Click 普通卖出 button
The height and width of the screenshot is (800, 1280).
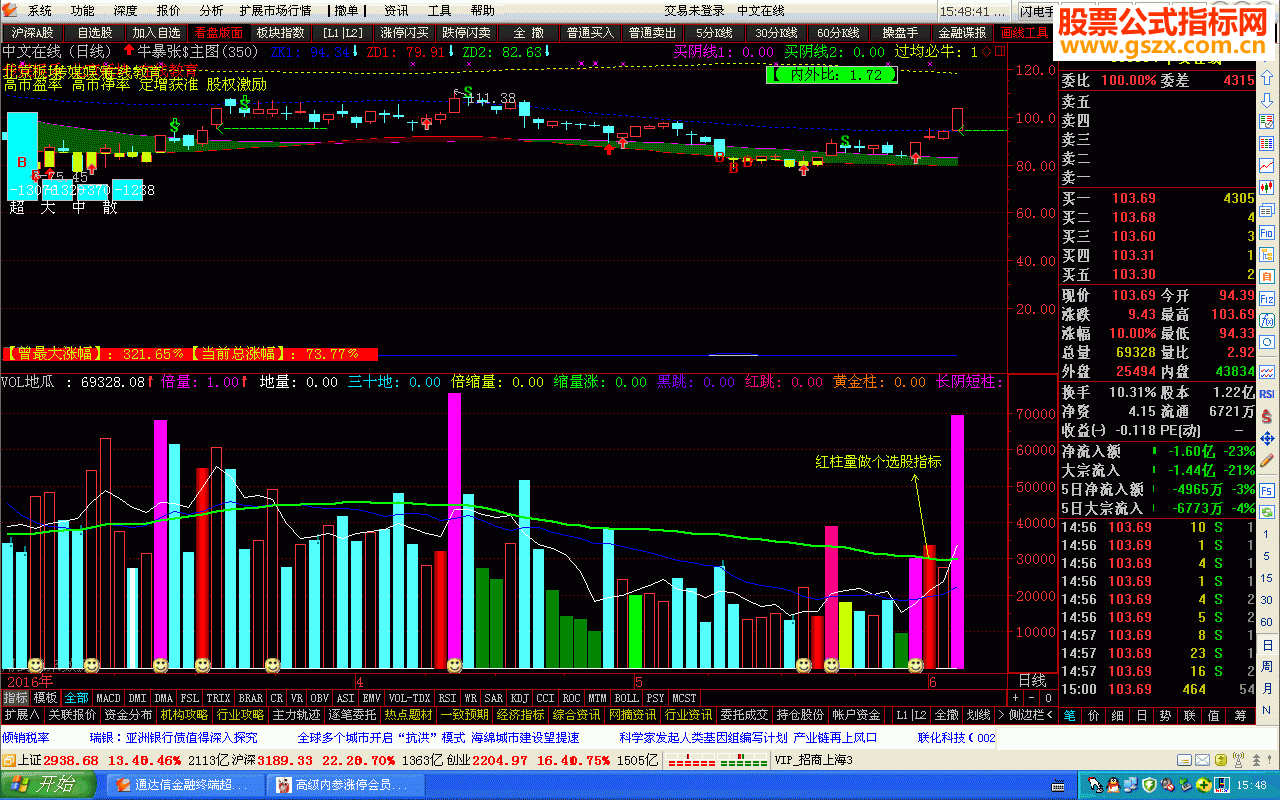point(652,32)
